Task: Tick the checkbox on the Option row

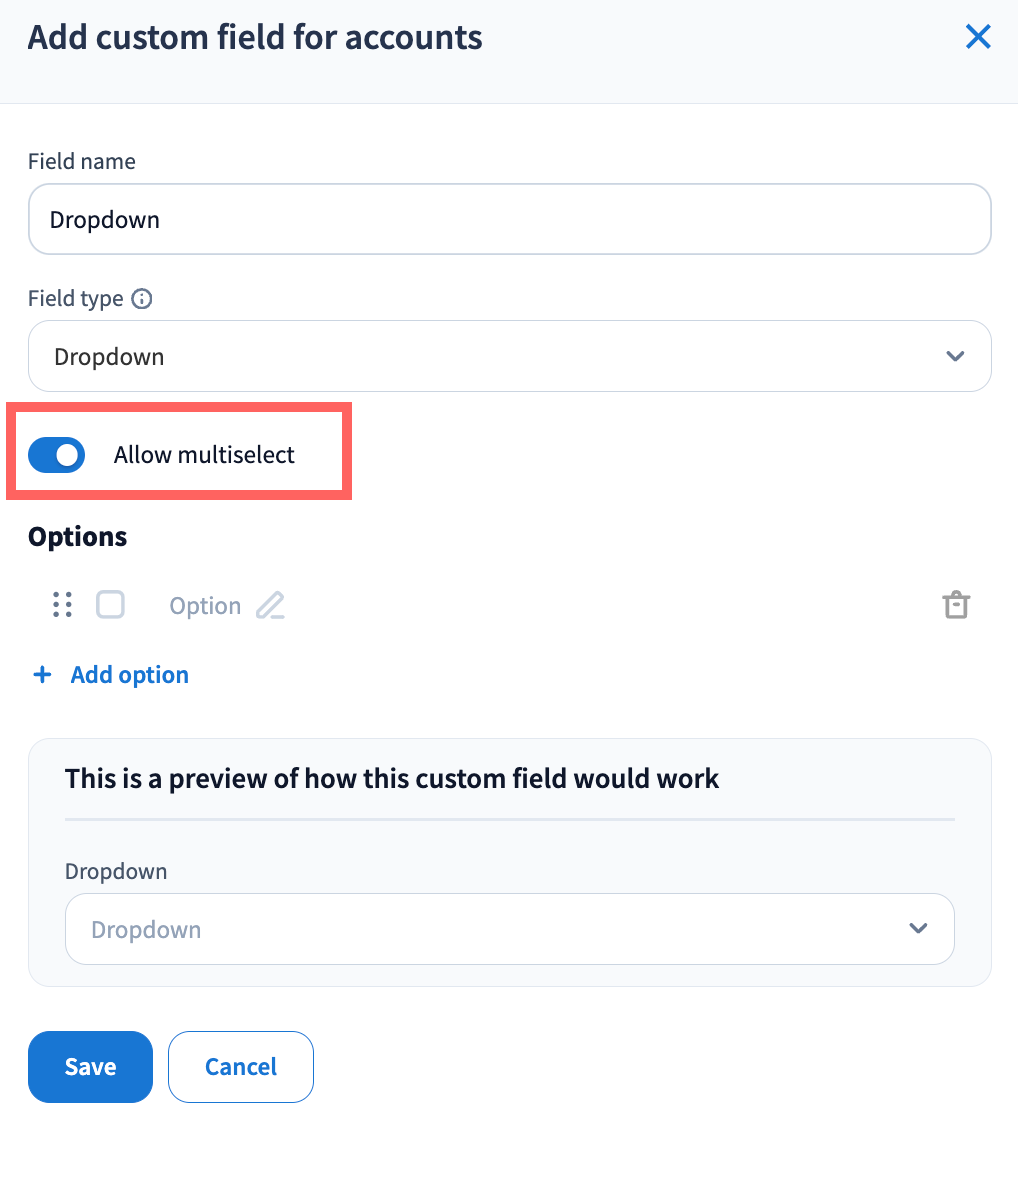Action: coord(110,605)
